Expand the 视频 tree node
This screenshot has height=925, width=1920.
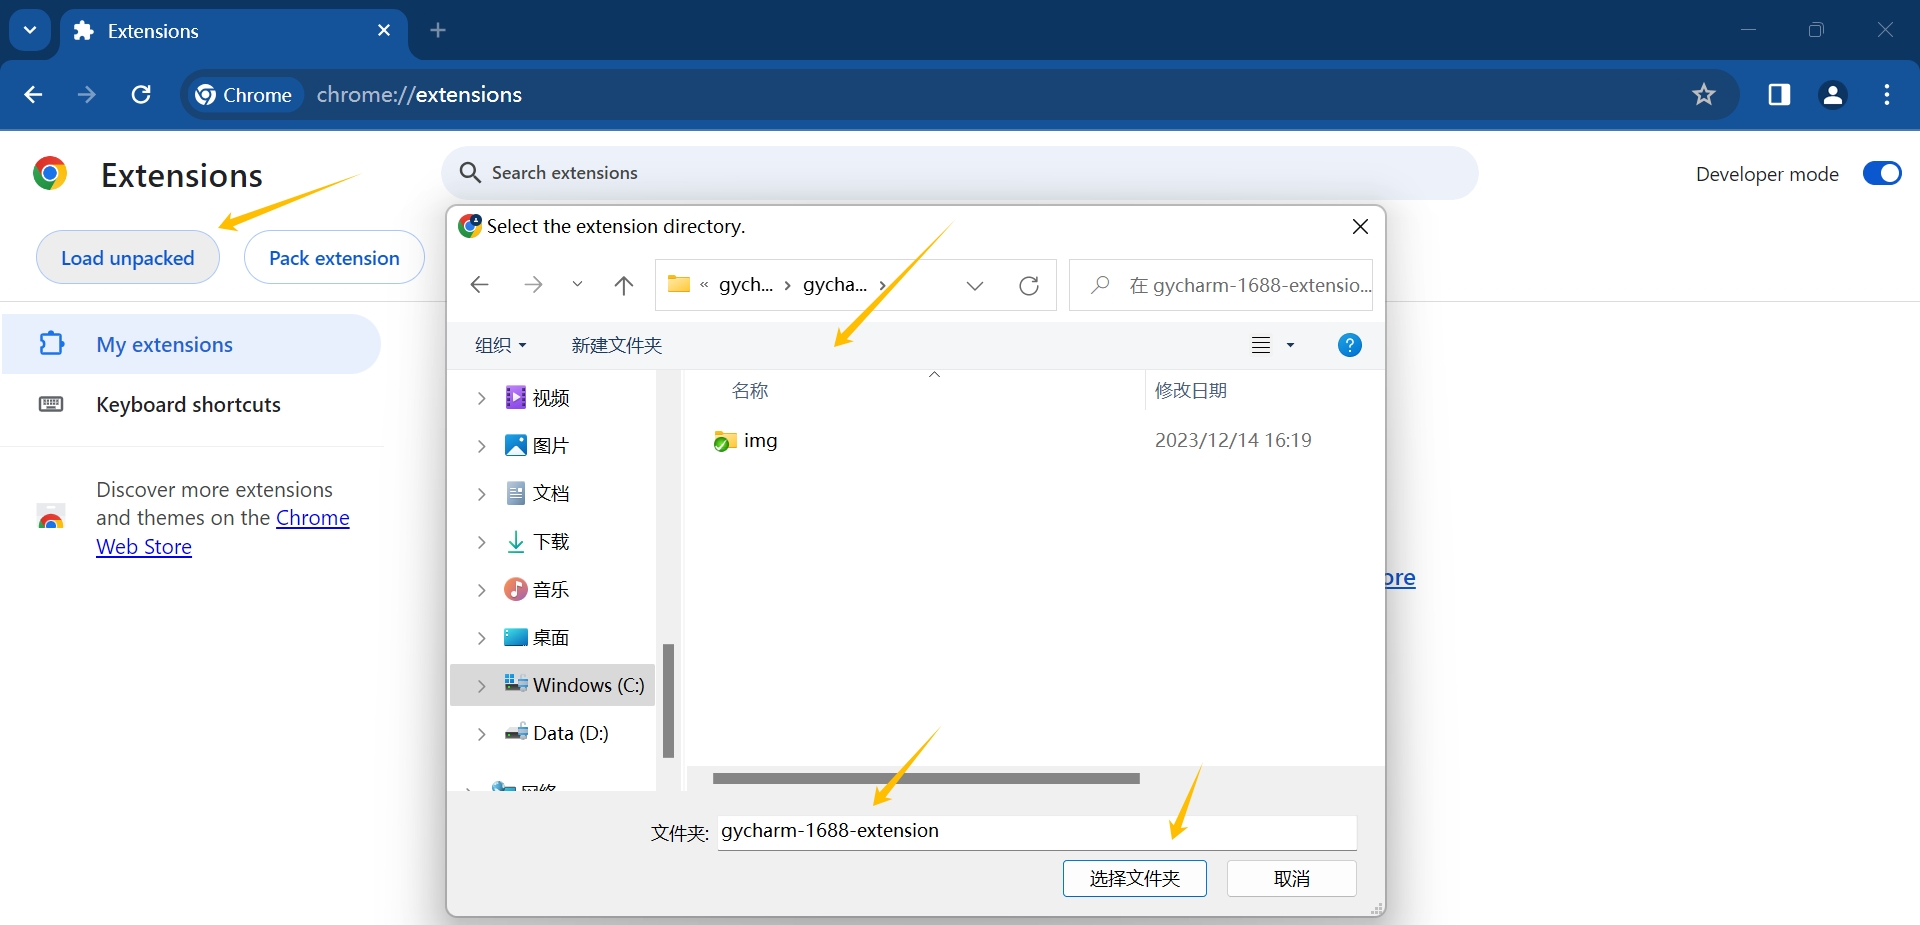(481, 398)
